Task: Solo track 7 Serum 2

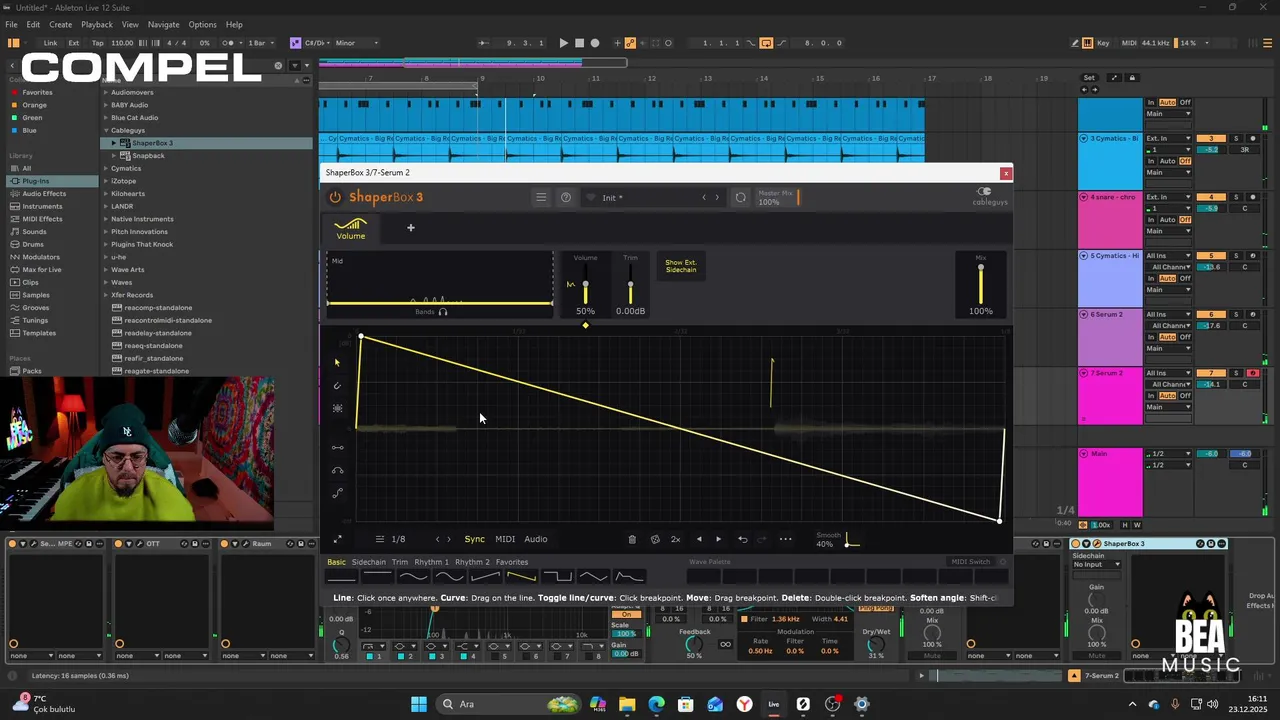Action: [1236, 373]
